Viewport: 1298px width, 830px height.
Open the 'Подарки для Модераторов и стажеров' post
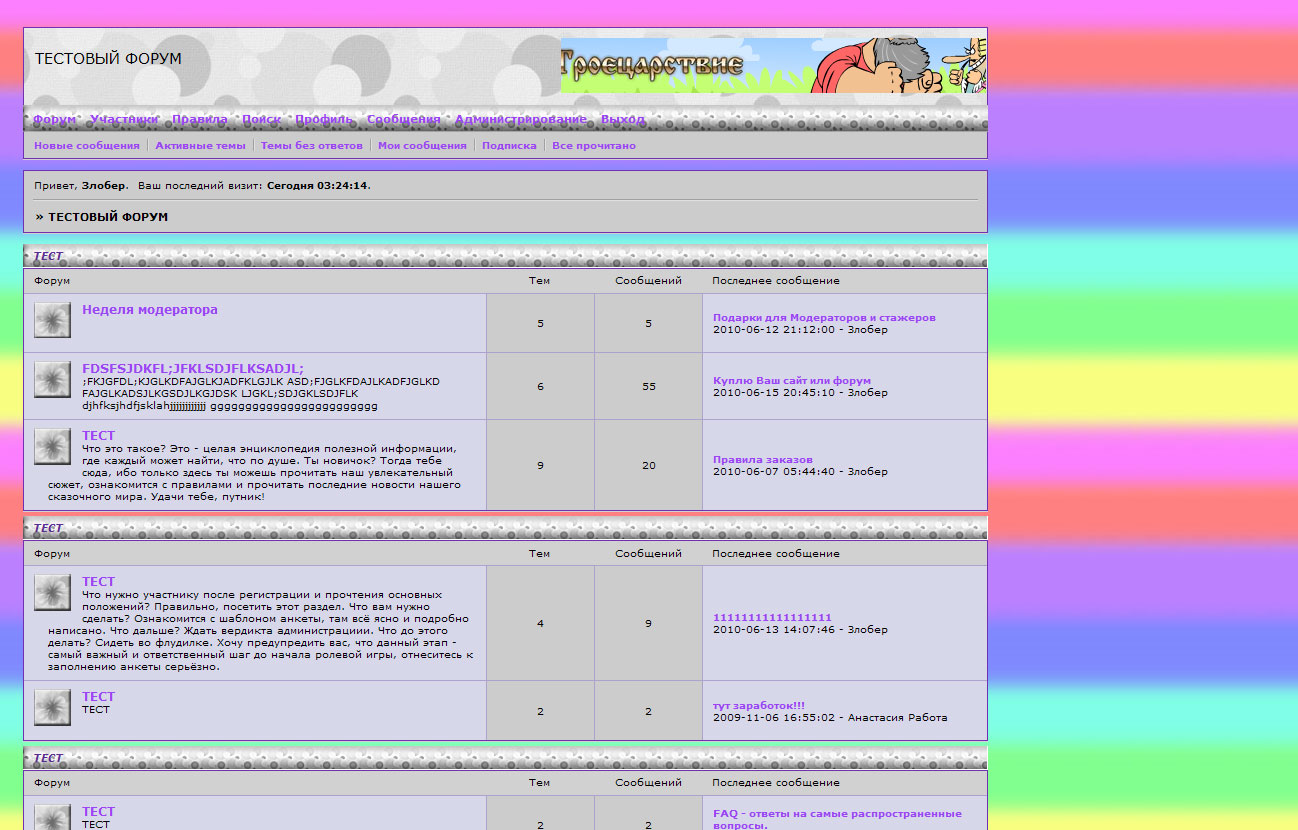pyautogui.click(x=824, y=318)
